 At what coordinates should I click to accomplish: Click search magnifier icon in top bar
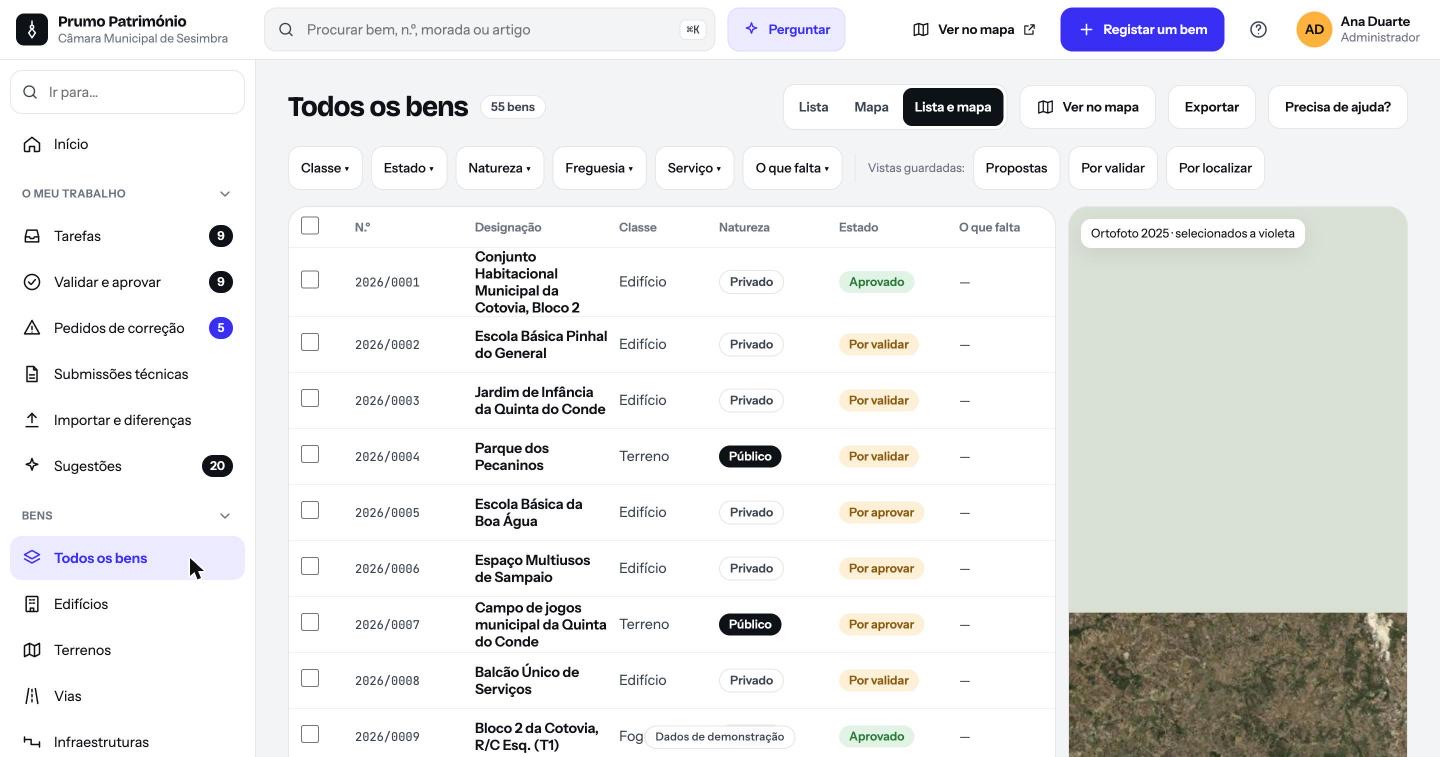pyautogui.click(x=286, y=30)
